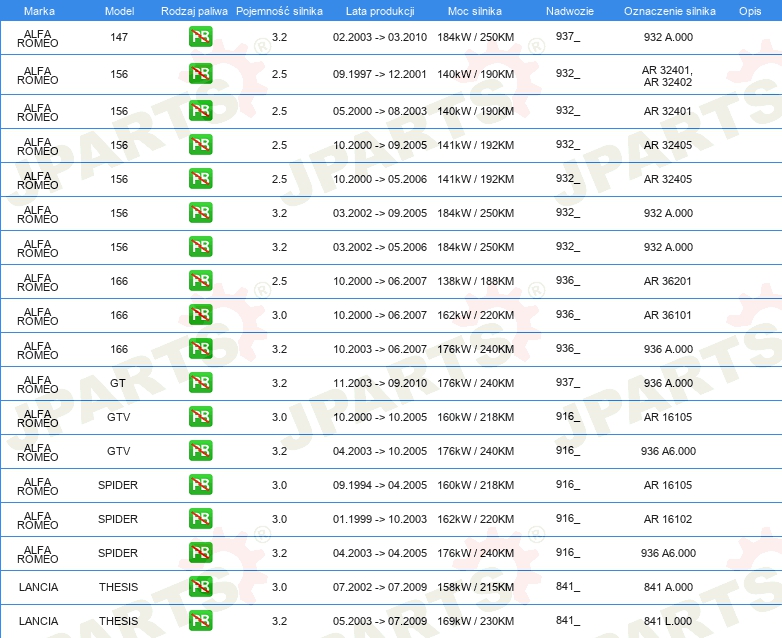Screen dimensions: 782x638
Task: Click fuel icon in the GT row
Action: tap(200, 383)
